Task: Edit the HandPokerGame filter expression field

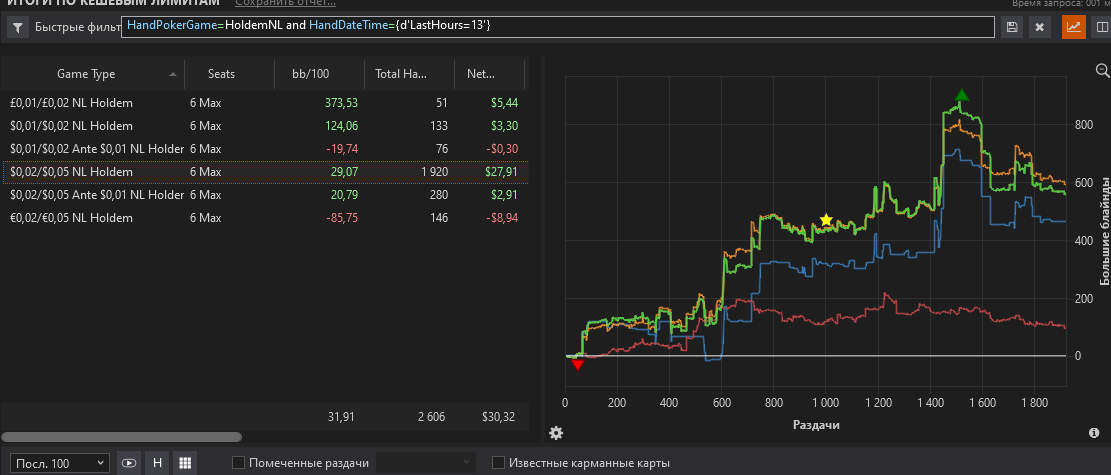Action: (558, 27)
